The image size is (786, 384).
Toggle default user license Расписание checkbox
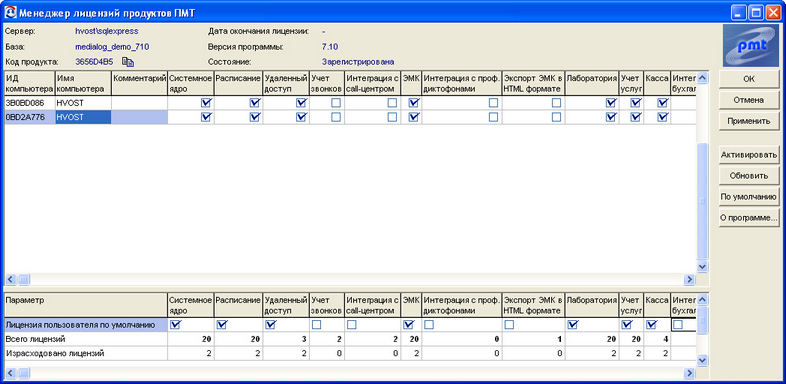222,325
